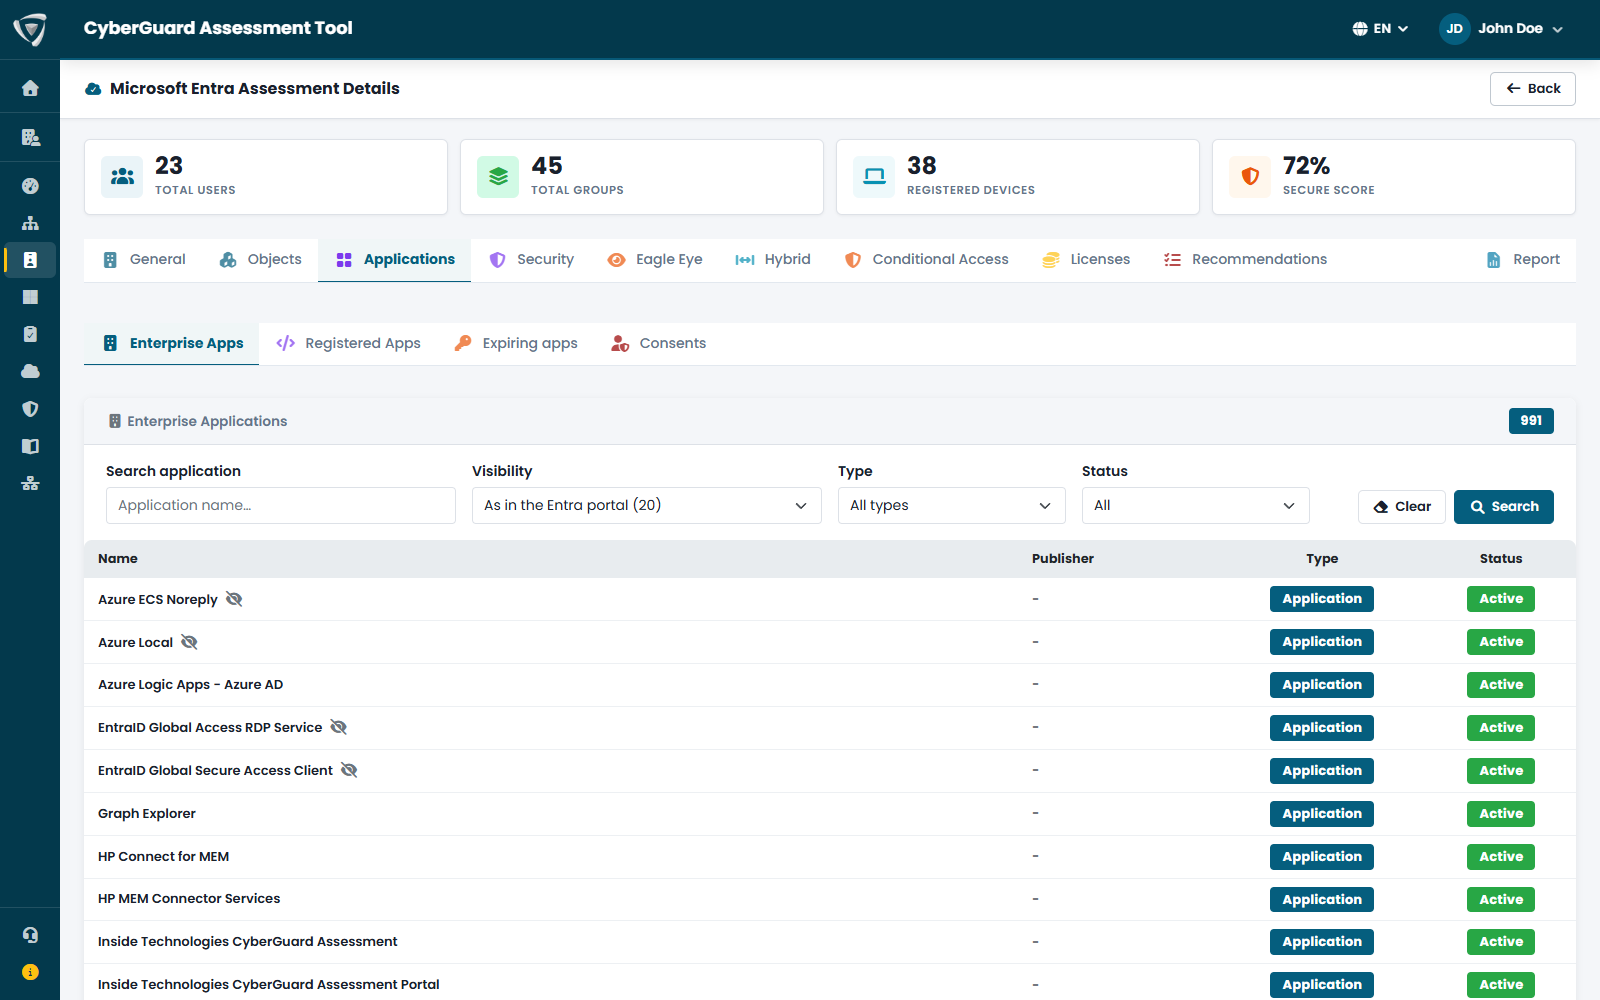Click the clipboard checklist sidebar icon

point(30,334)
